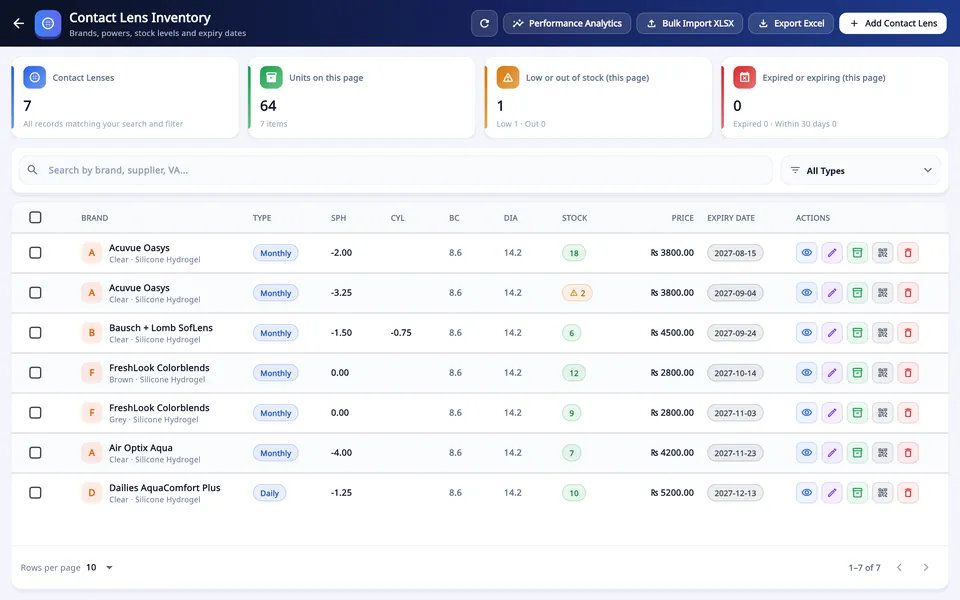Open Performance Analytics
This screenshot has width=960, height=600.
pyautogui.click(x=567, y=23)
